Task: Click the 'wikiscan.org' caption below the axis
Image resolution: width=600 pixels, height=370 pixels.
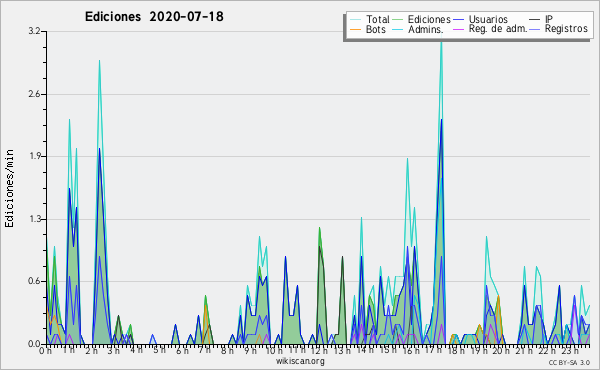Action: tap(300, 361)
